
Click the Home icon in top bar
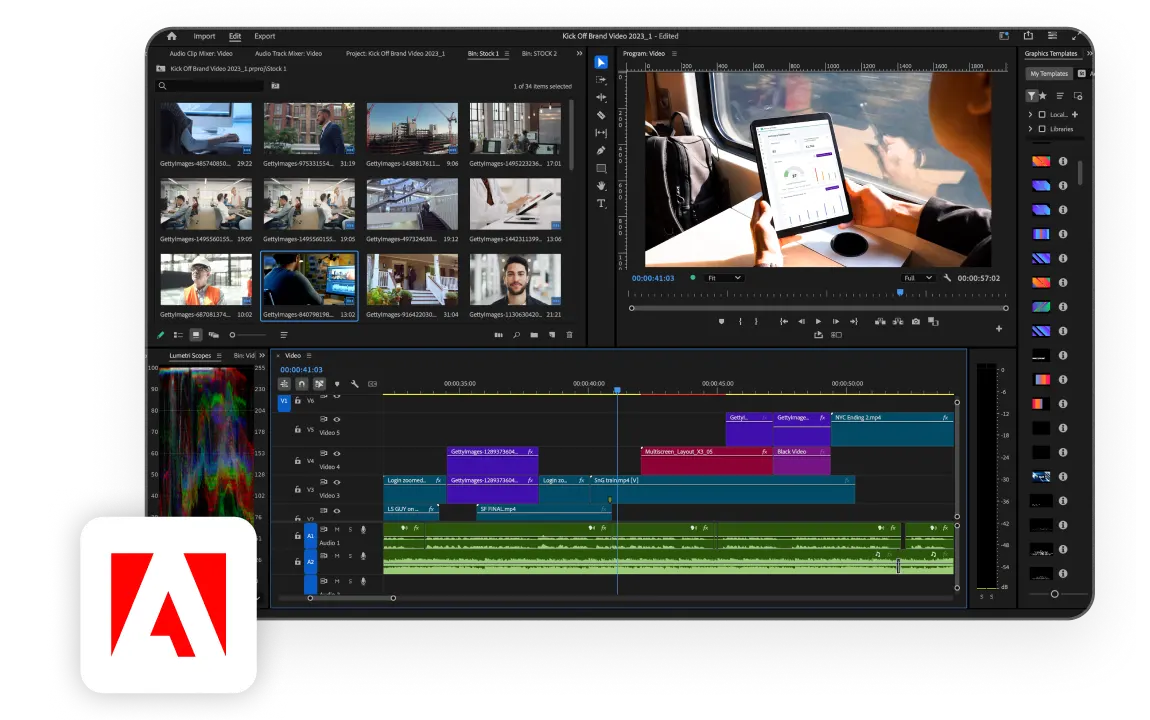point(172,36)
